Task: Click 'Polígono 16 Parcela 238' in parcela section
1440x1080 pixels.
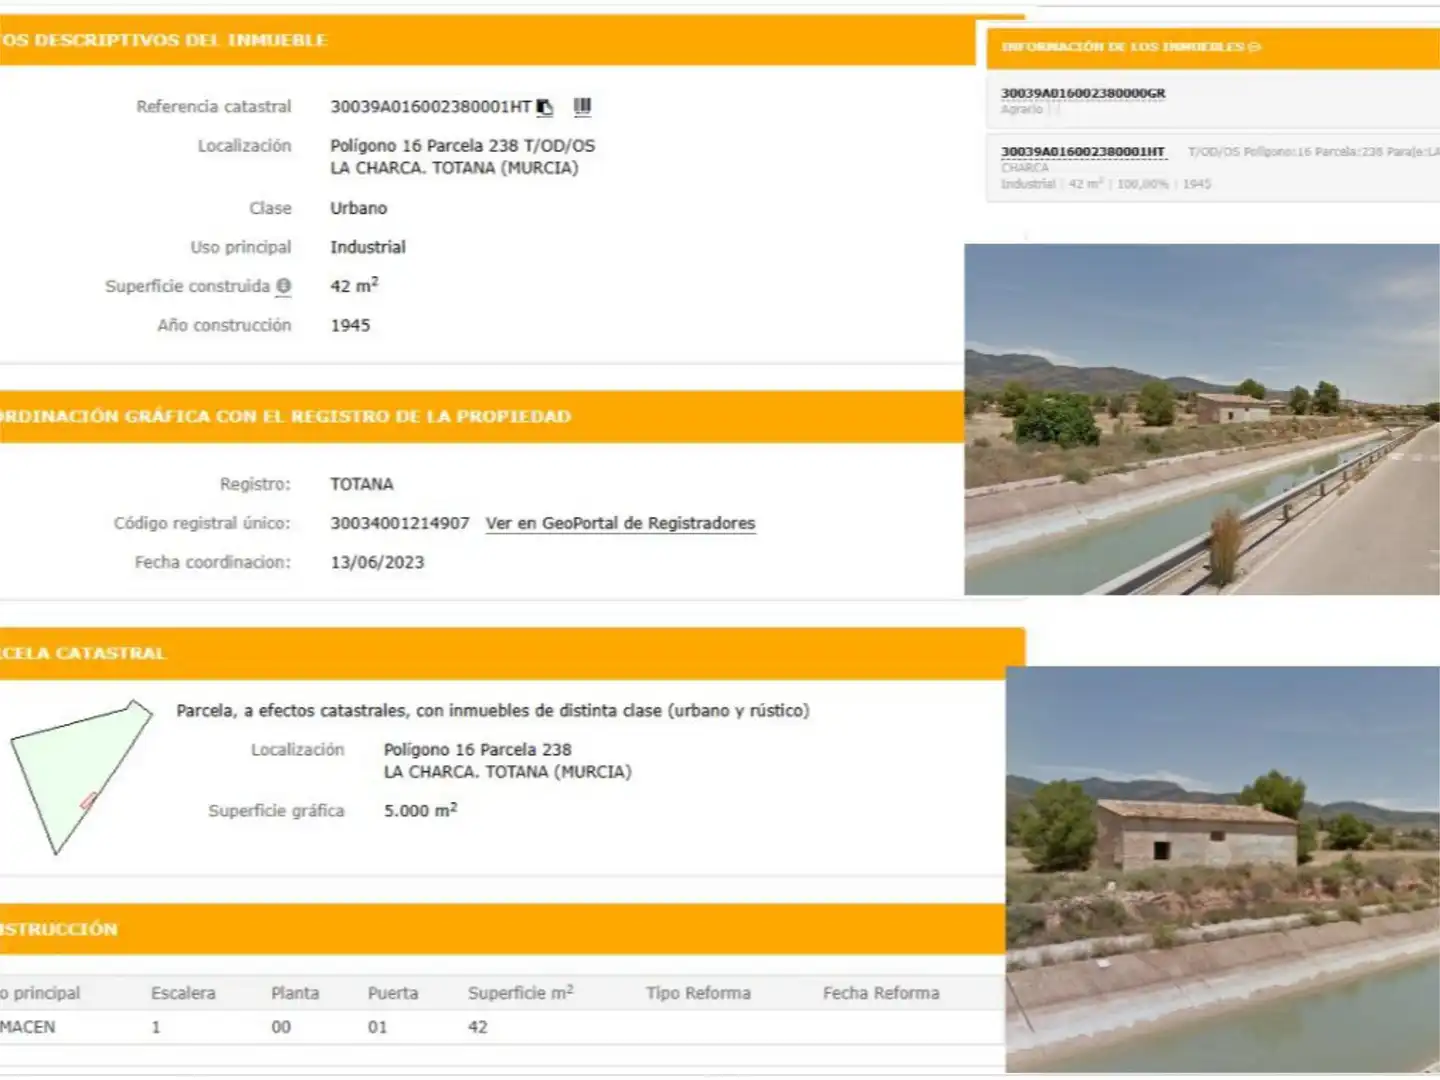Action: (x=478, y=749)
